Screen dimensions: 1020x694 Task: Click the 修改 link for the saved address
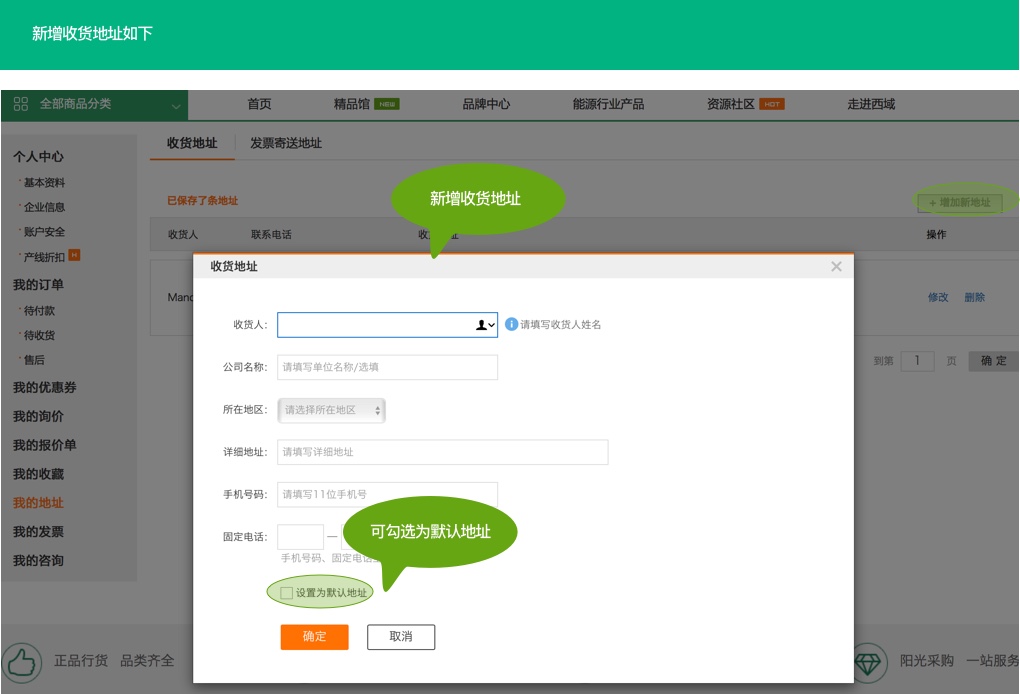(937, 297)
